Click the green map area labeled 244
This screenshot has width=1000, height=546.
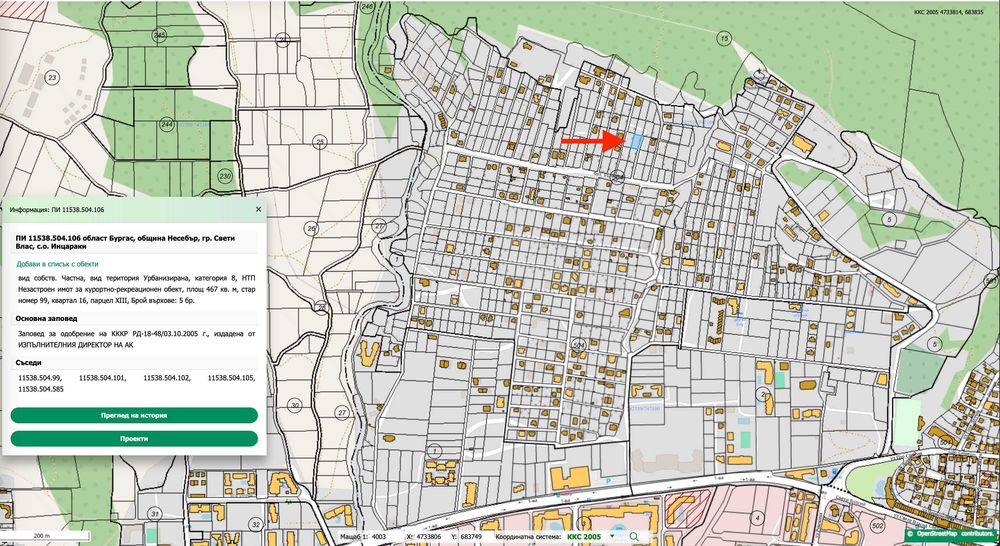click(x=167, y=124)
